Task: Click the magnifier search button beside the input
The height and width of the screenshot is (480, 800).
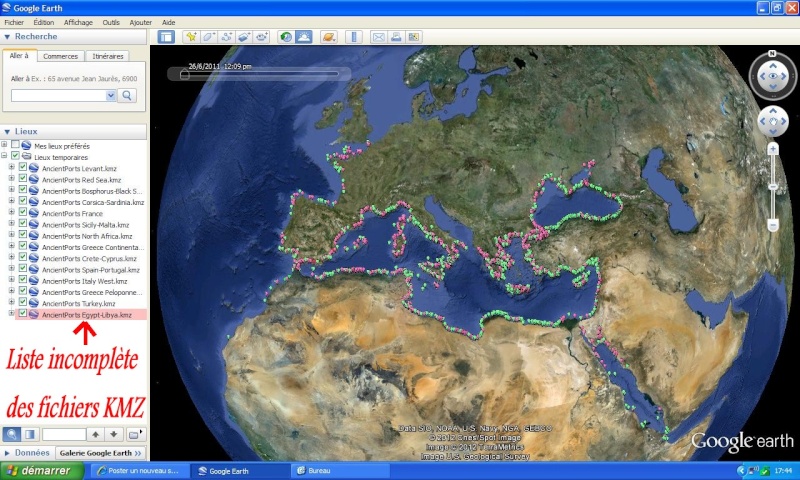Action: (127, 95)
